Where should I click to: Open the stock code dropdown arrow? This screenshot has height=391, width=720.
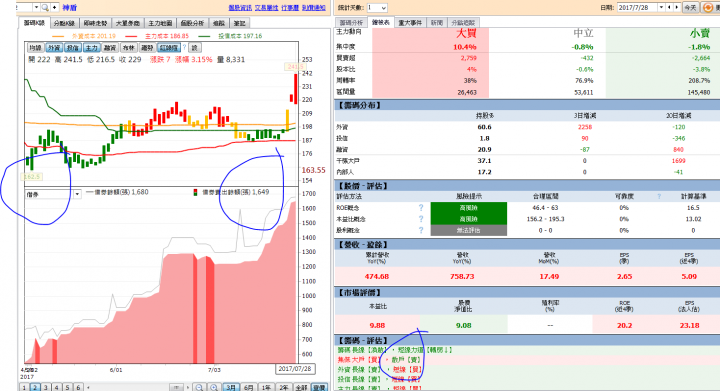coord(36,7)
